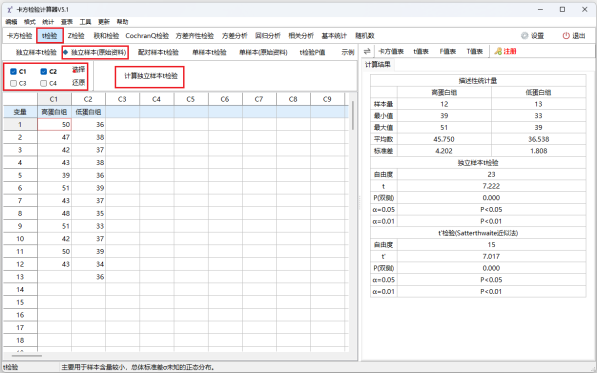Viewport: 597px width, 373px height.
Task: Open the 随机数 tab
Action: click(365, 36)
